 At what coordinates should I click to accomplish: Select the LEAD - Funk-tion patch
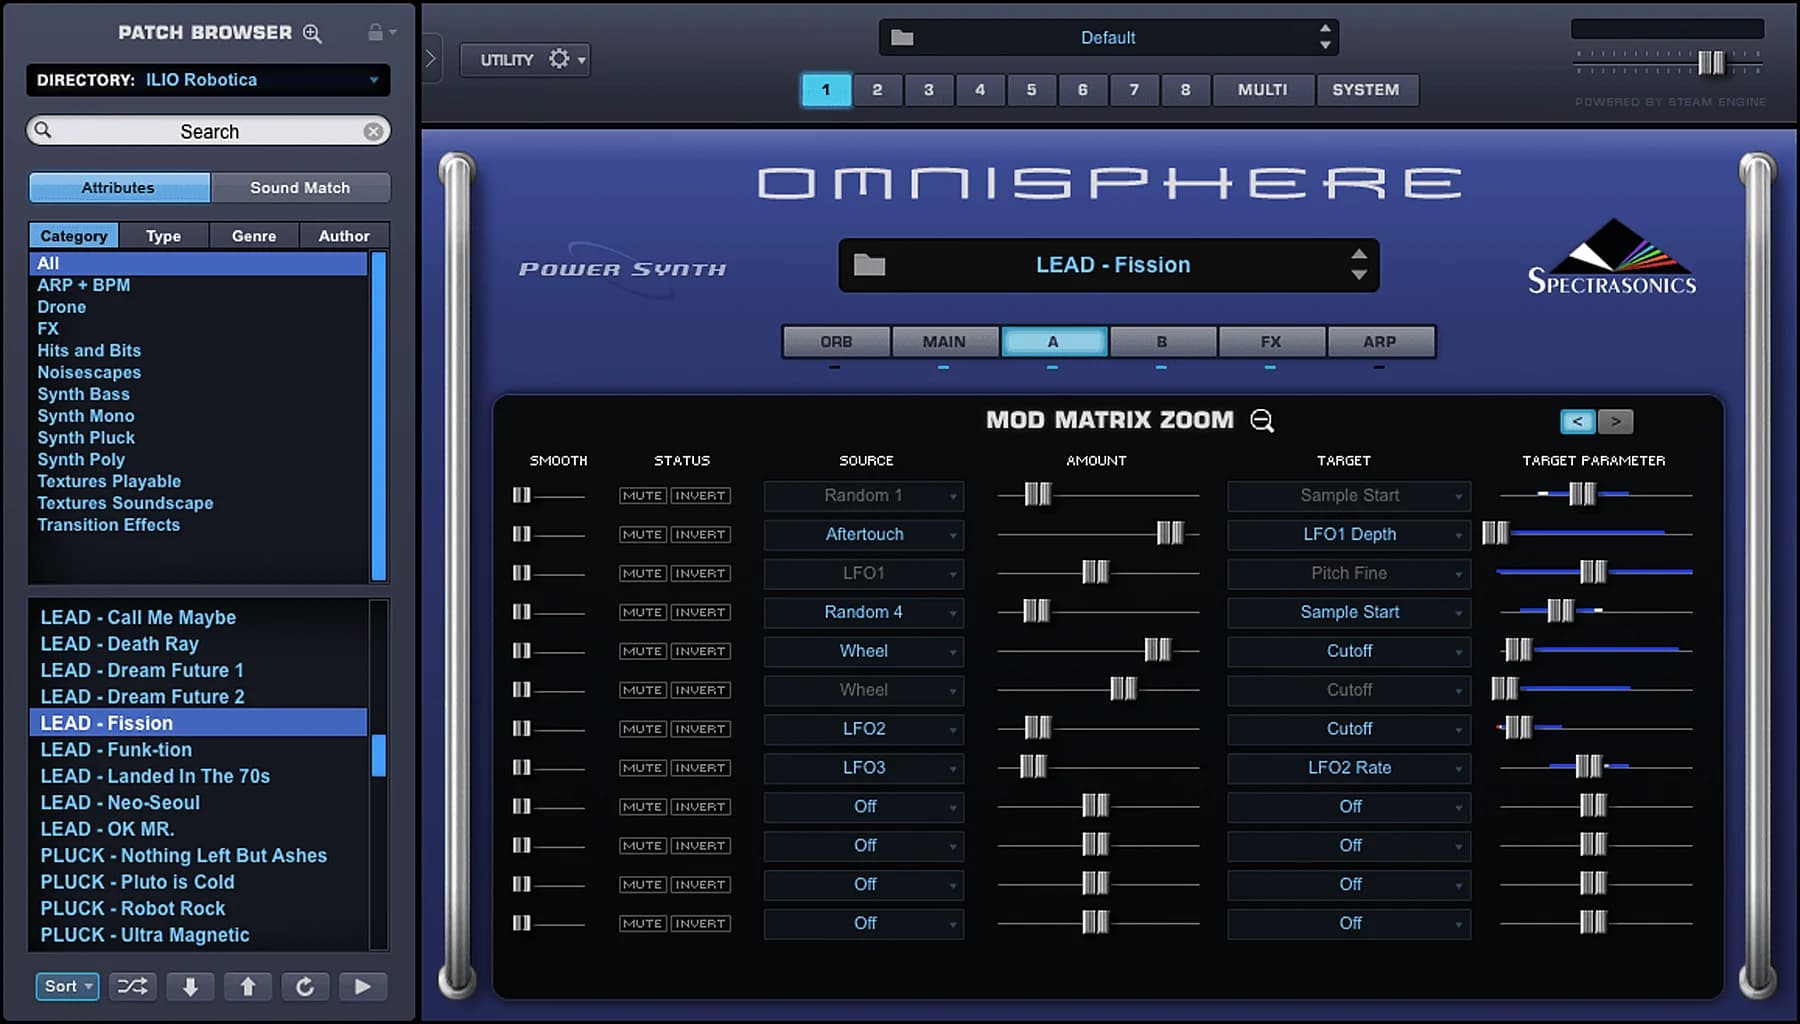click(116, 749)
